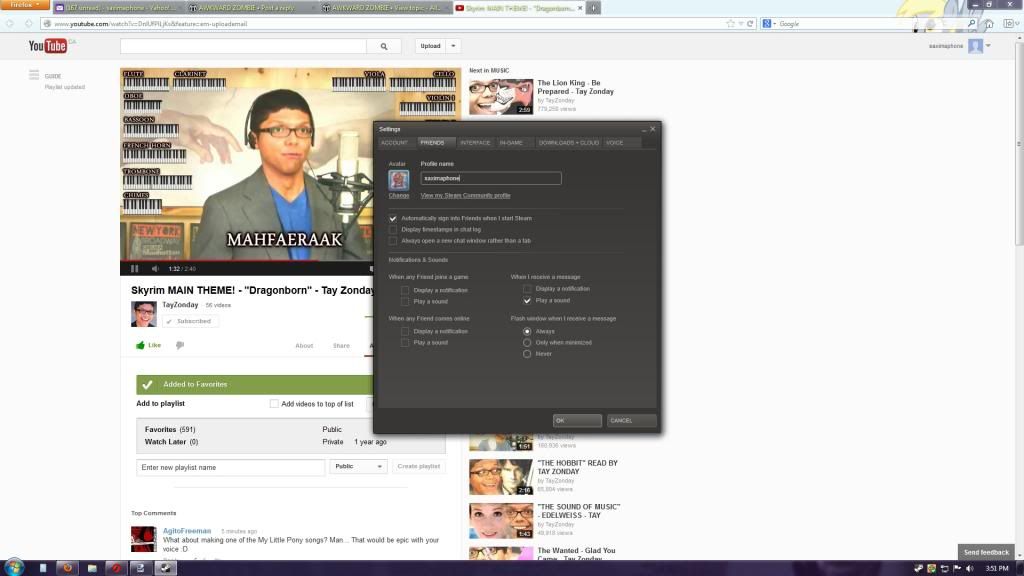Click the YouTube logo
1024x576 pixels.
pos(48,46)
